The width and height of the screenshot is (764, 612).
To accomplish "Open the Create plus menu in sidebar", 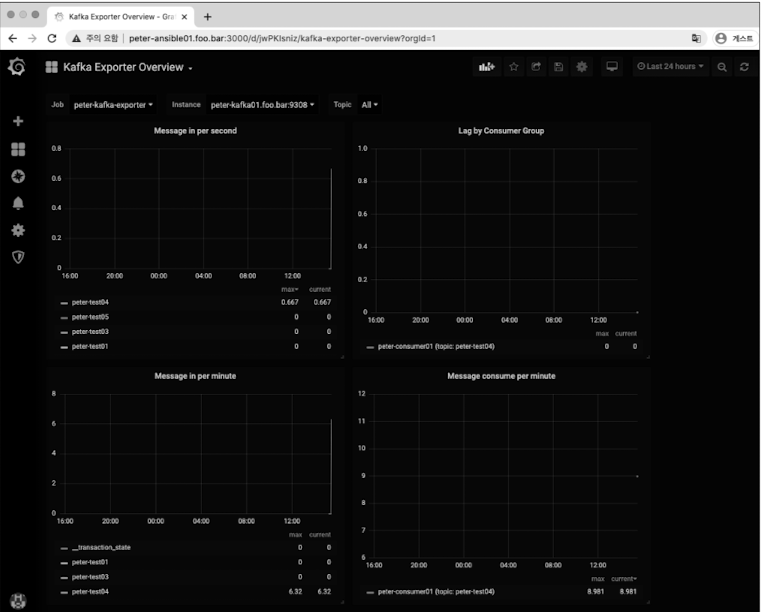I will click(18, 121).
